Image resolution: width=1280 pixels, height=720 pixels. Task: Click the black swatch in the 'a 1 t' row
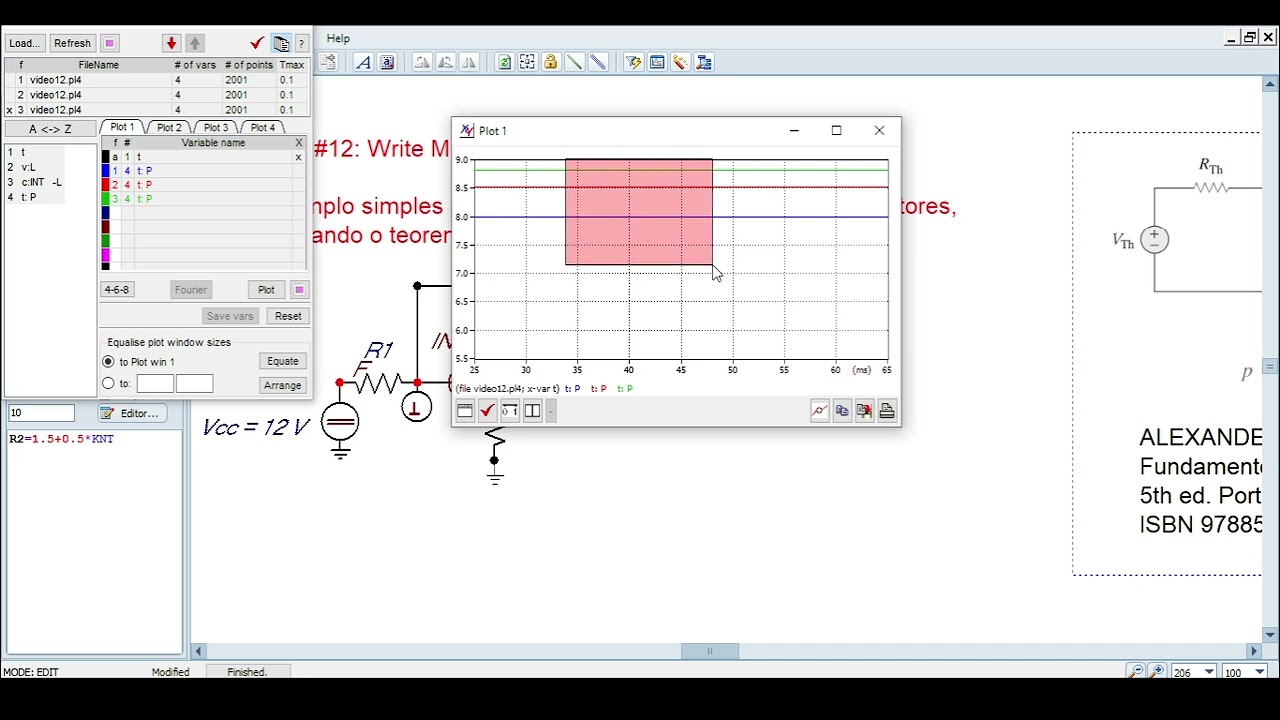pyautogui.click(x=106, y=157)
